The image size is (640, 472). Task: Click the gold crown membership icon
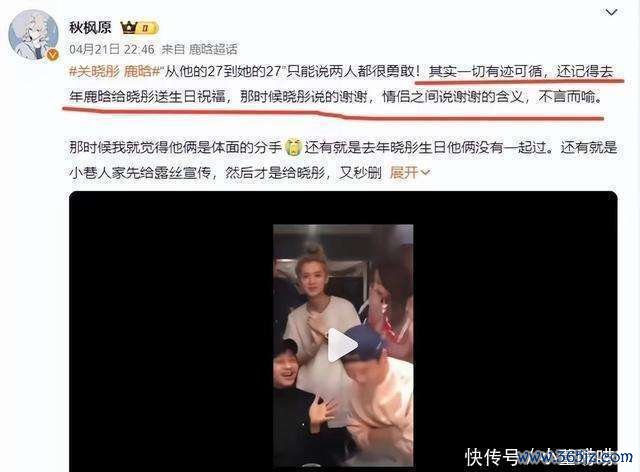(x=129, y=27)
